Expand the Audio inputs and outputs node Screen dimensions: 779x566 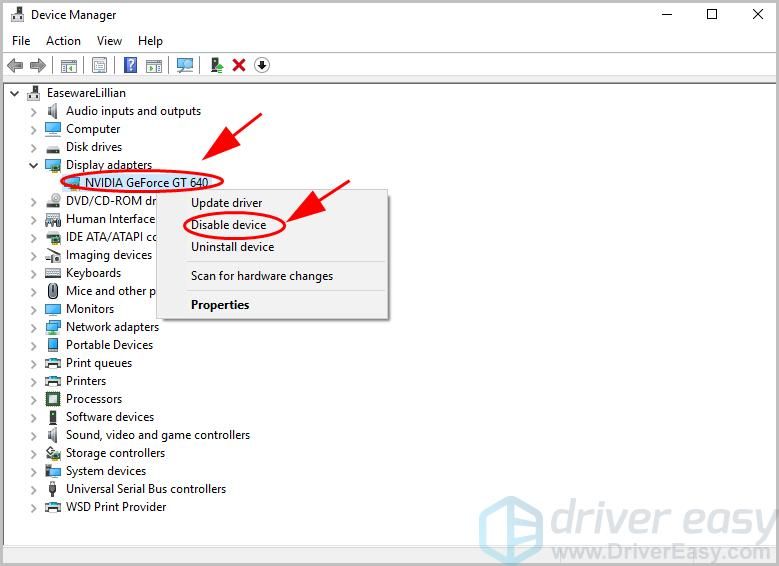coord(33,111)
